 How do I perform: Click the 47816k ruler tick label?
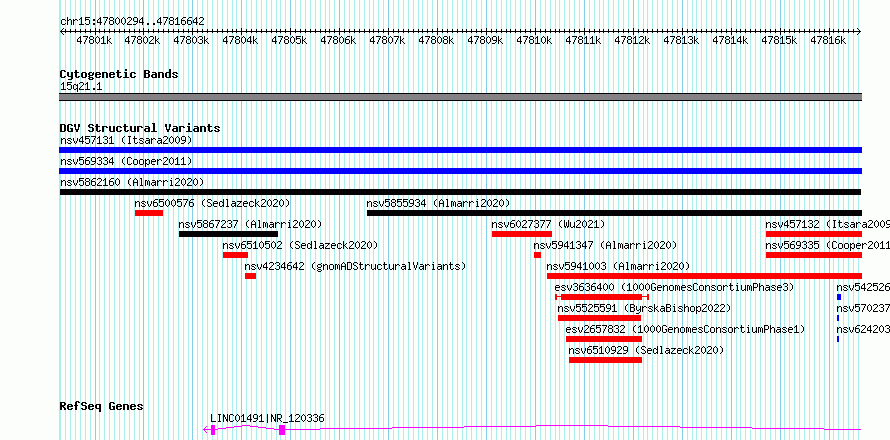(828, 40)
